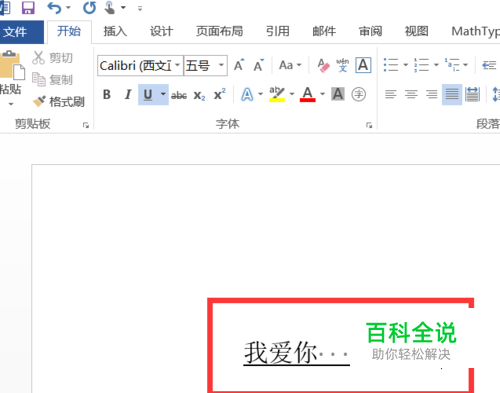Toggle bold formatting
The height and width of the screenshot is (393, 500).
(107, 95)
